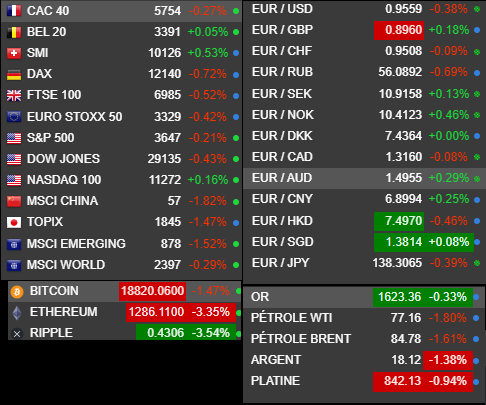Click the EUR / RUB rate 56.0892
The image size is (486, 405).
tap(400, 72)
